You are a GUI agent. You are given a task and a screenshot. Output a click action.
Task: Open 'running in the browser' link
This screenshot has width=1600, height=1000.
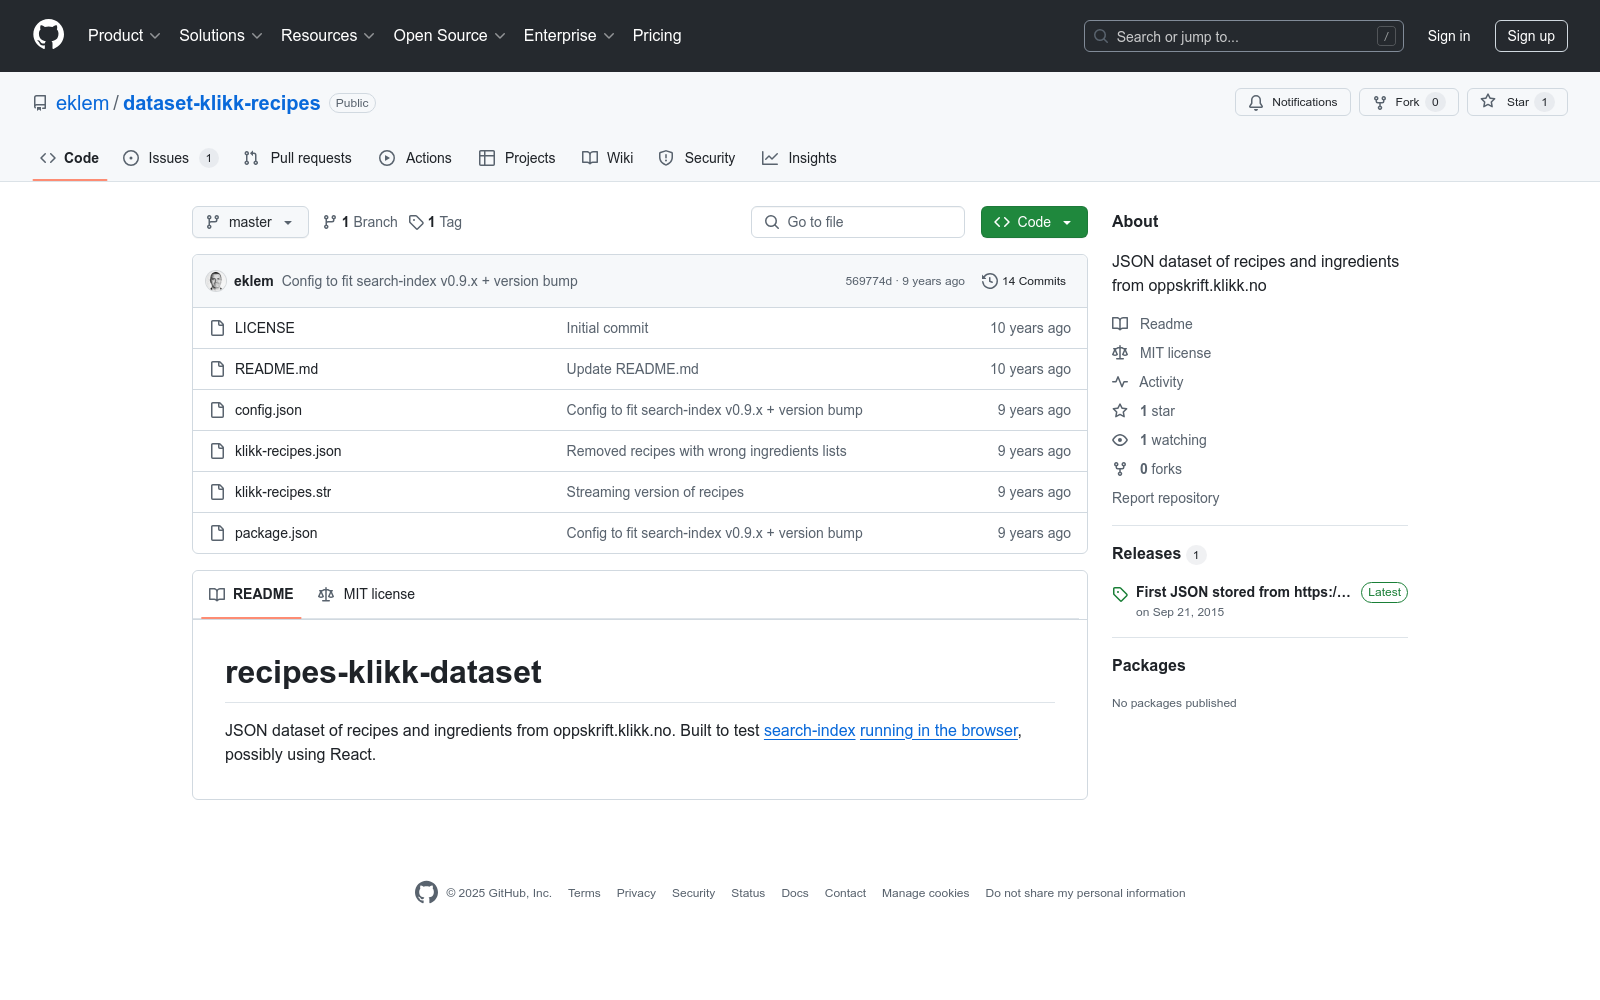pos(939,731)
